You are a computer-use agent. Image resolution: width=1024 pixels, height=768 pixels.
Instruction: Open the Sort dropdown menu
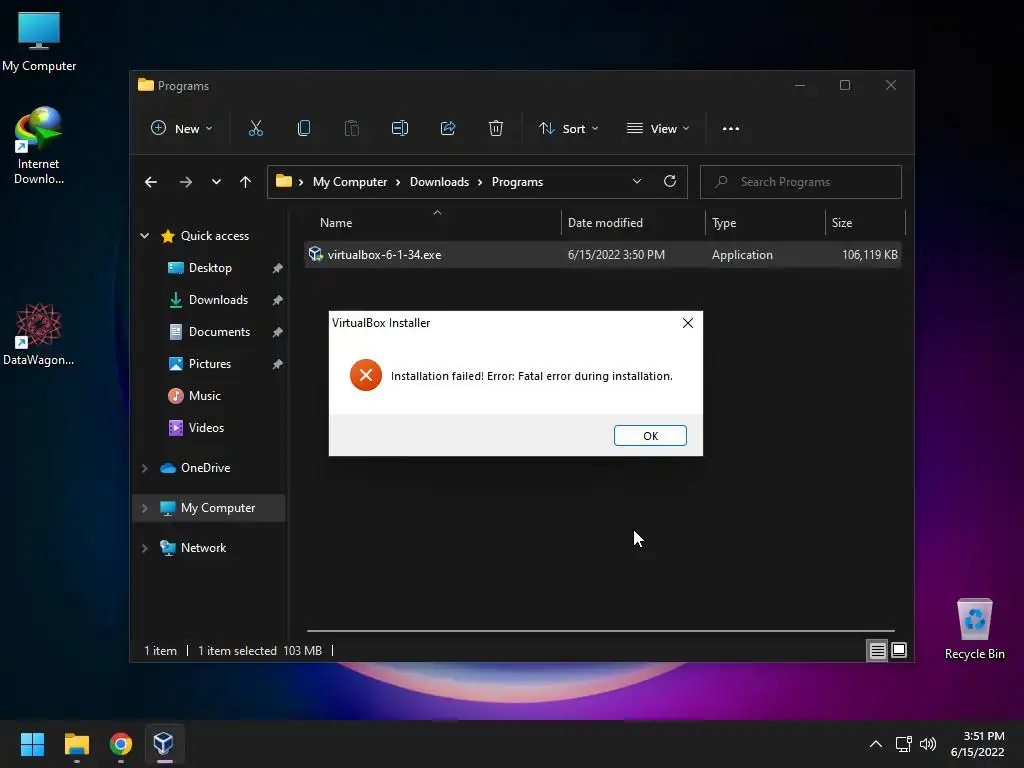pyautogui.click(x=568, y=129)
